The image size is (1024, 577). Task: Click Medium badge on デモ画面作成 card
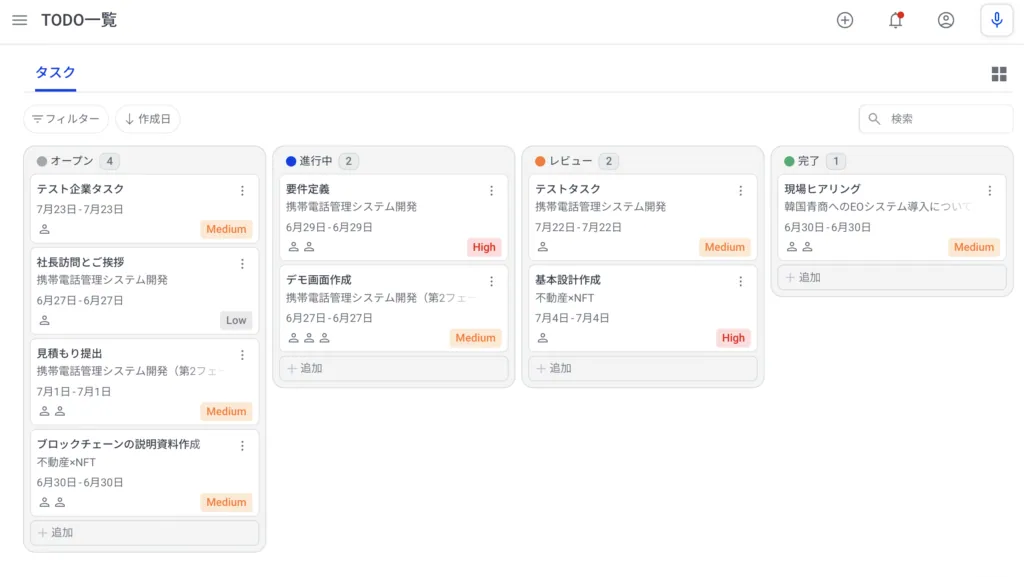[475, 338]
